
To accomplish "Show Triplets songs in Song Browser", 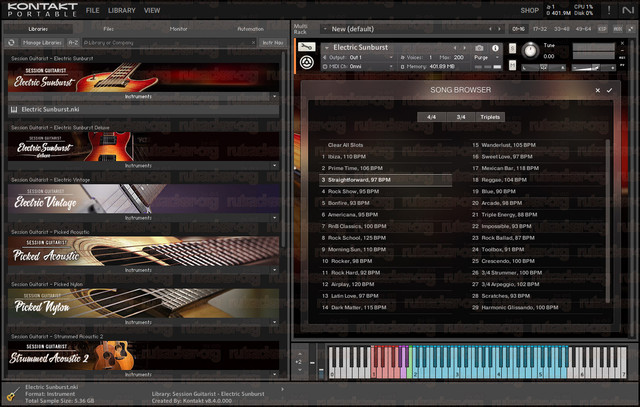I will [490, 117].
